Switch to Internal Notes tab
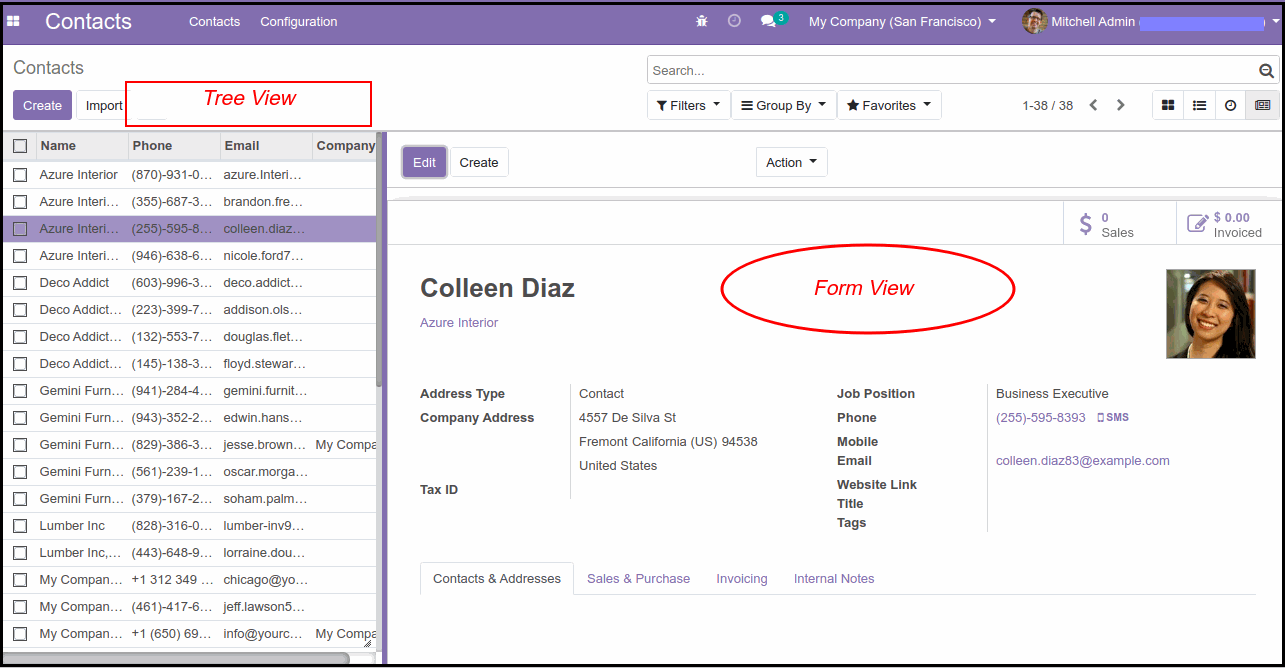This screenshot has width=1285, height=668. [834, 578]
